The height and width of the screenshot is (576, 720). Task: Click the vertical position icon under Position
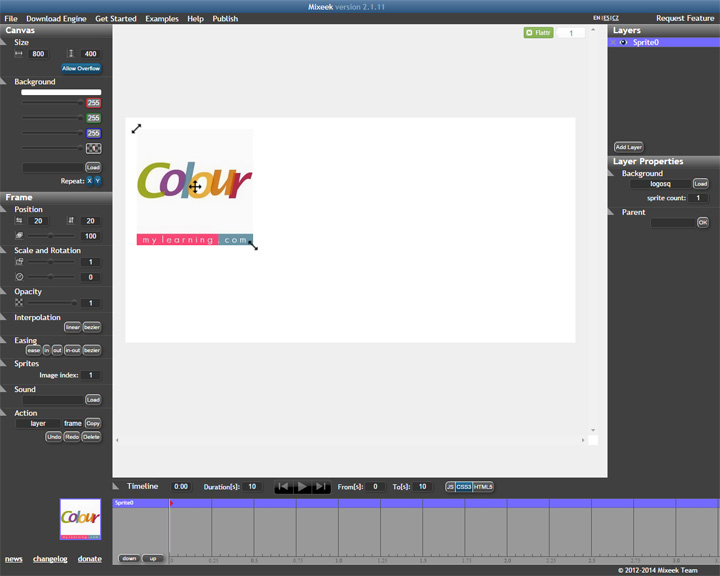pos(71,220)
